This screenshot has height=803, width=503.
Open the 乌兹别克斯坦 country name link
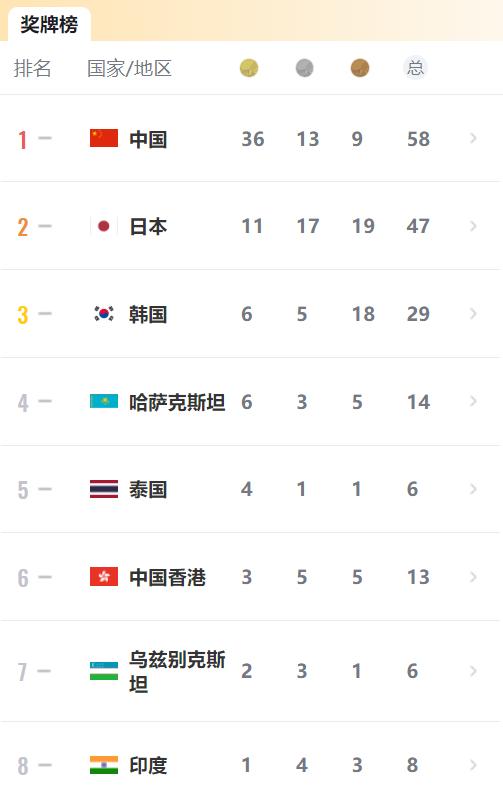[177, 671]
